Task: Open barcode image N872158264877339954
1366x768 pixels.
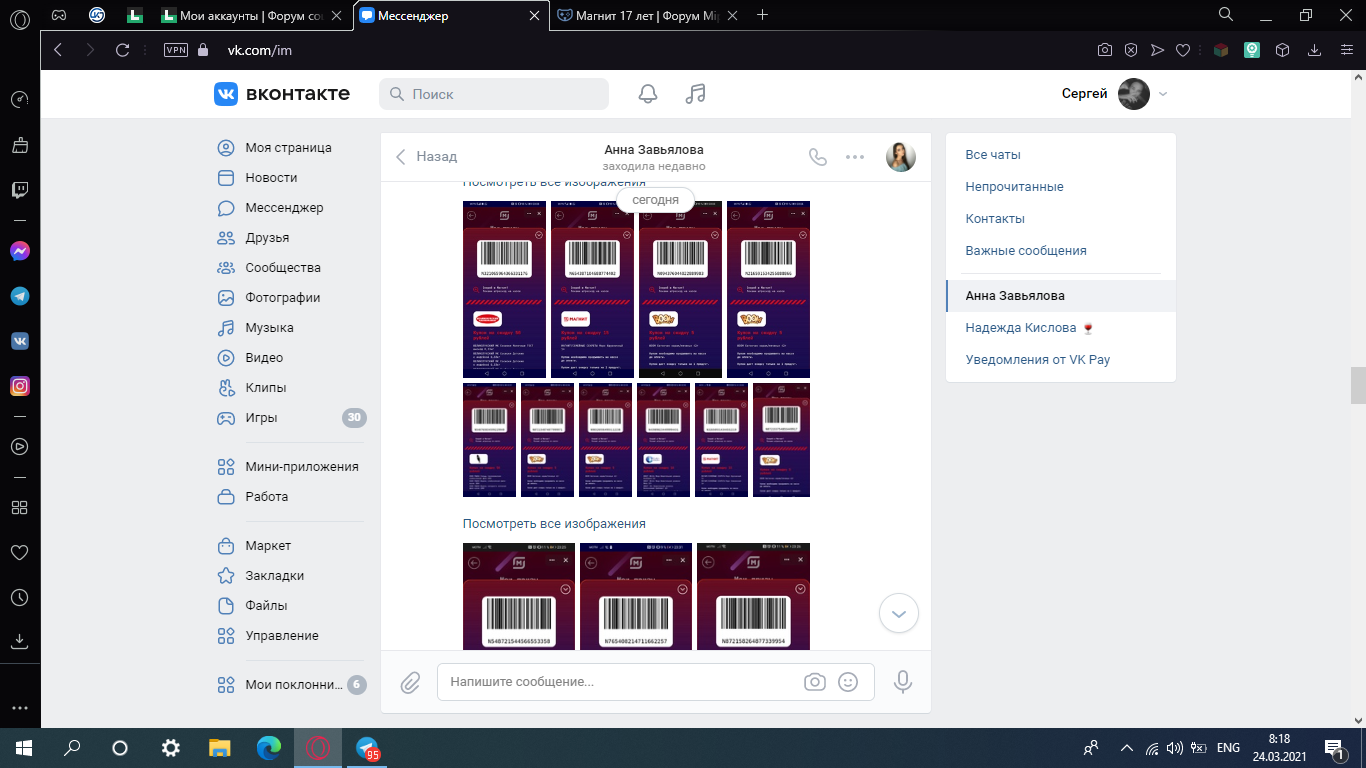Action: point(753,597)
